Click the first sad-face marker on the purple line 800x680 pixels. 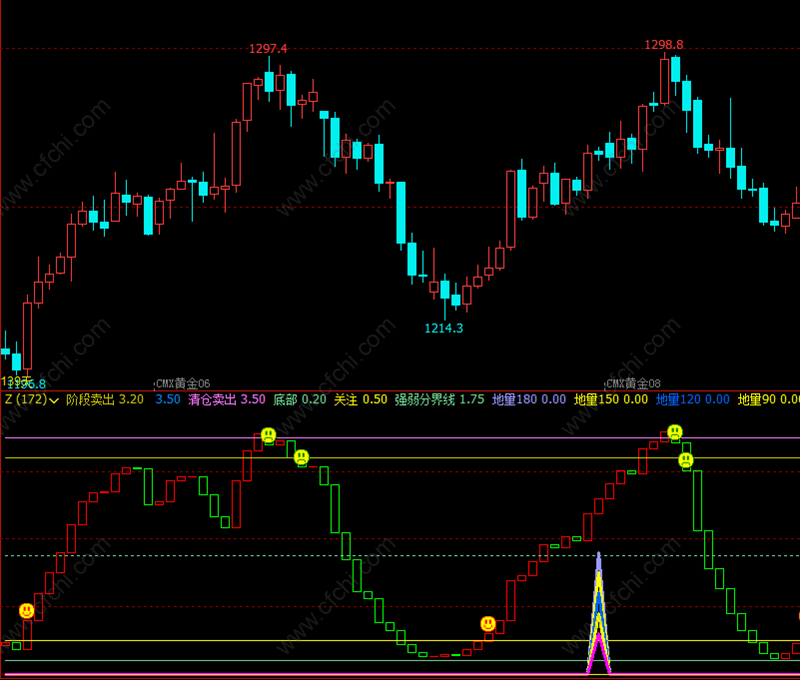268,435
